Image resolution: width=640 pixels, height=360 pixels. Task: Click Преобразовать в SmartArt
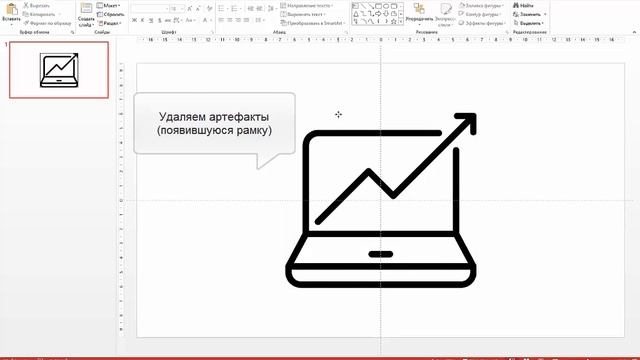313,23
